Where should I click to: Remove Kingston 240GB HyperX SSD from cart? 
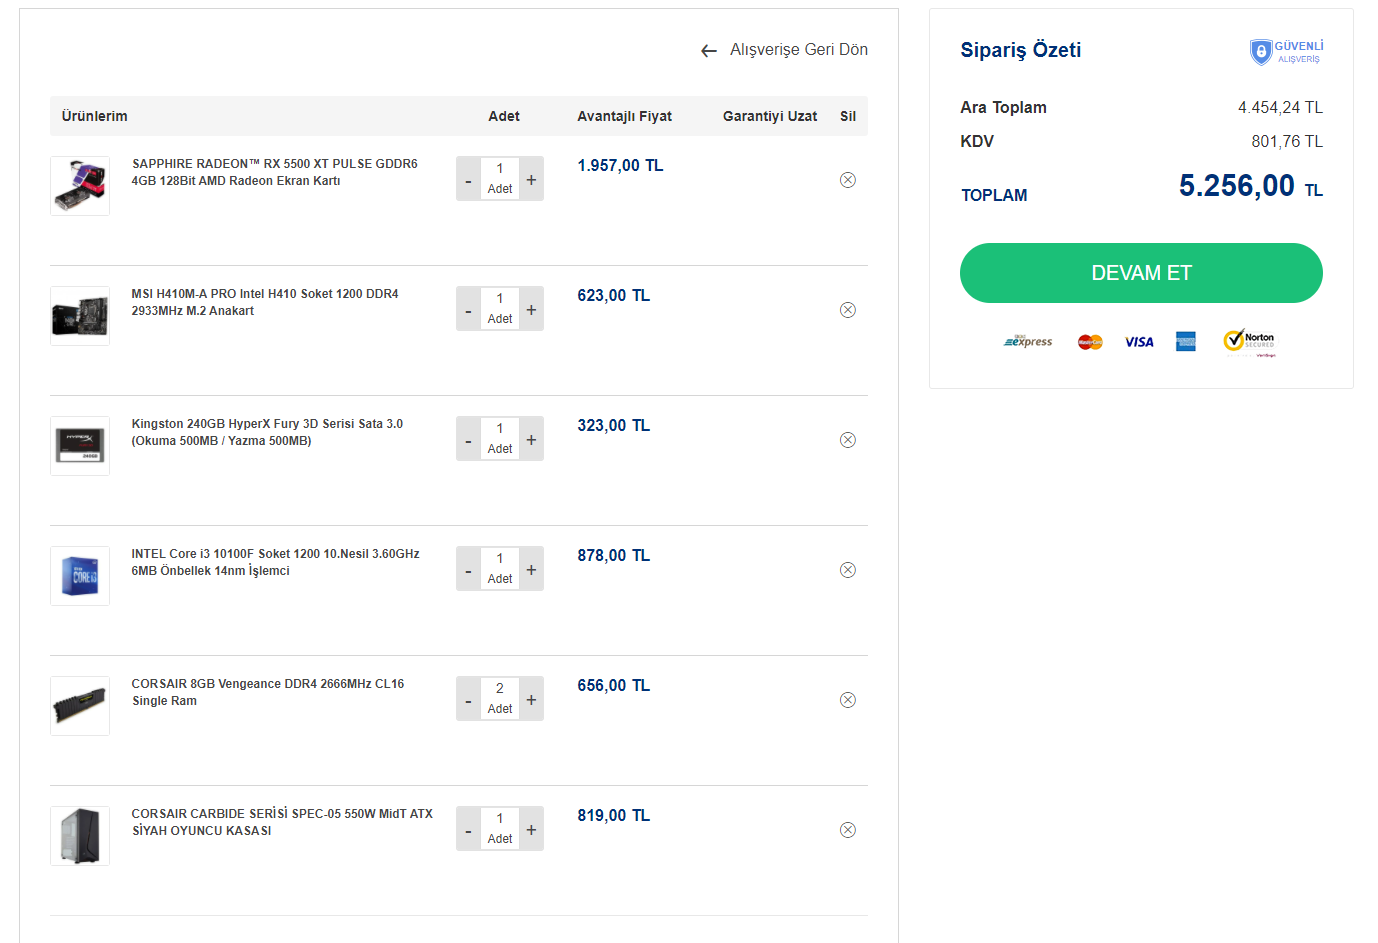[x=848, y=440]
